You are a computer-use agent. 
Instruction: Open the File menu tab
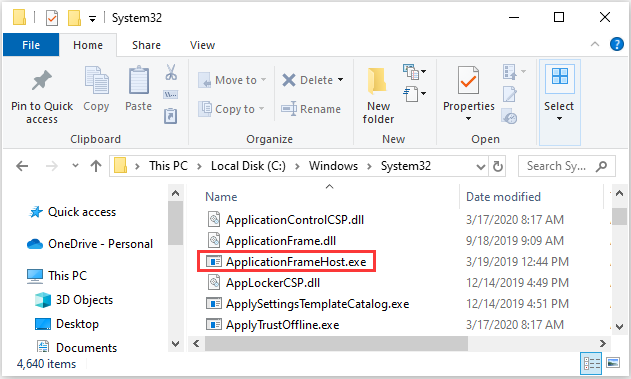point(31,45)
